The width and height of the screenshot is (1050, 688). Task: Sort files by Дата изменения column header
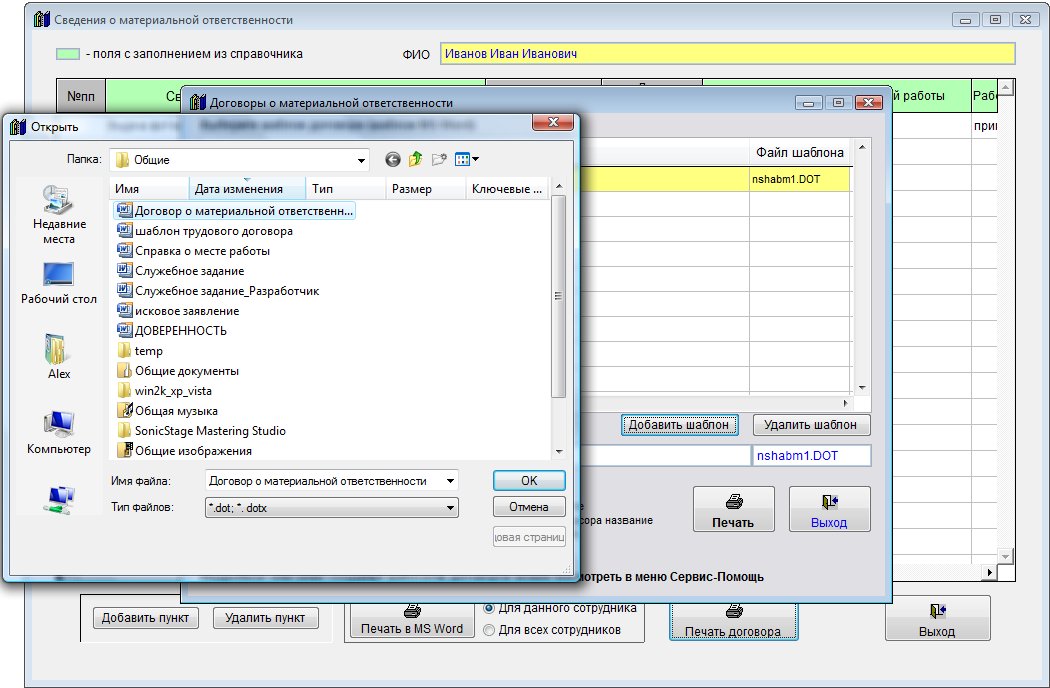pos(238,188)
